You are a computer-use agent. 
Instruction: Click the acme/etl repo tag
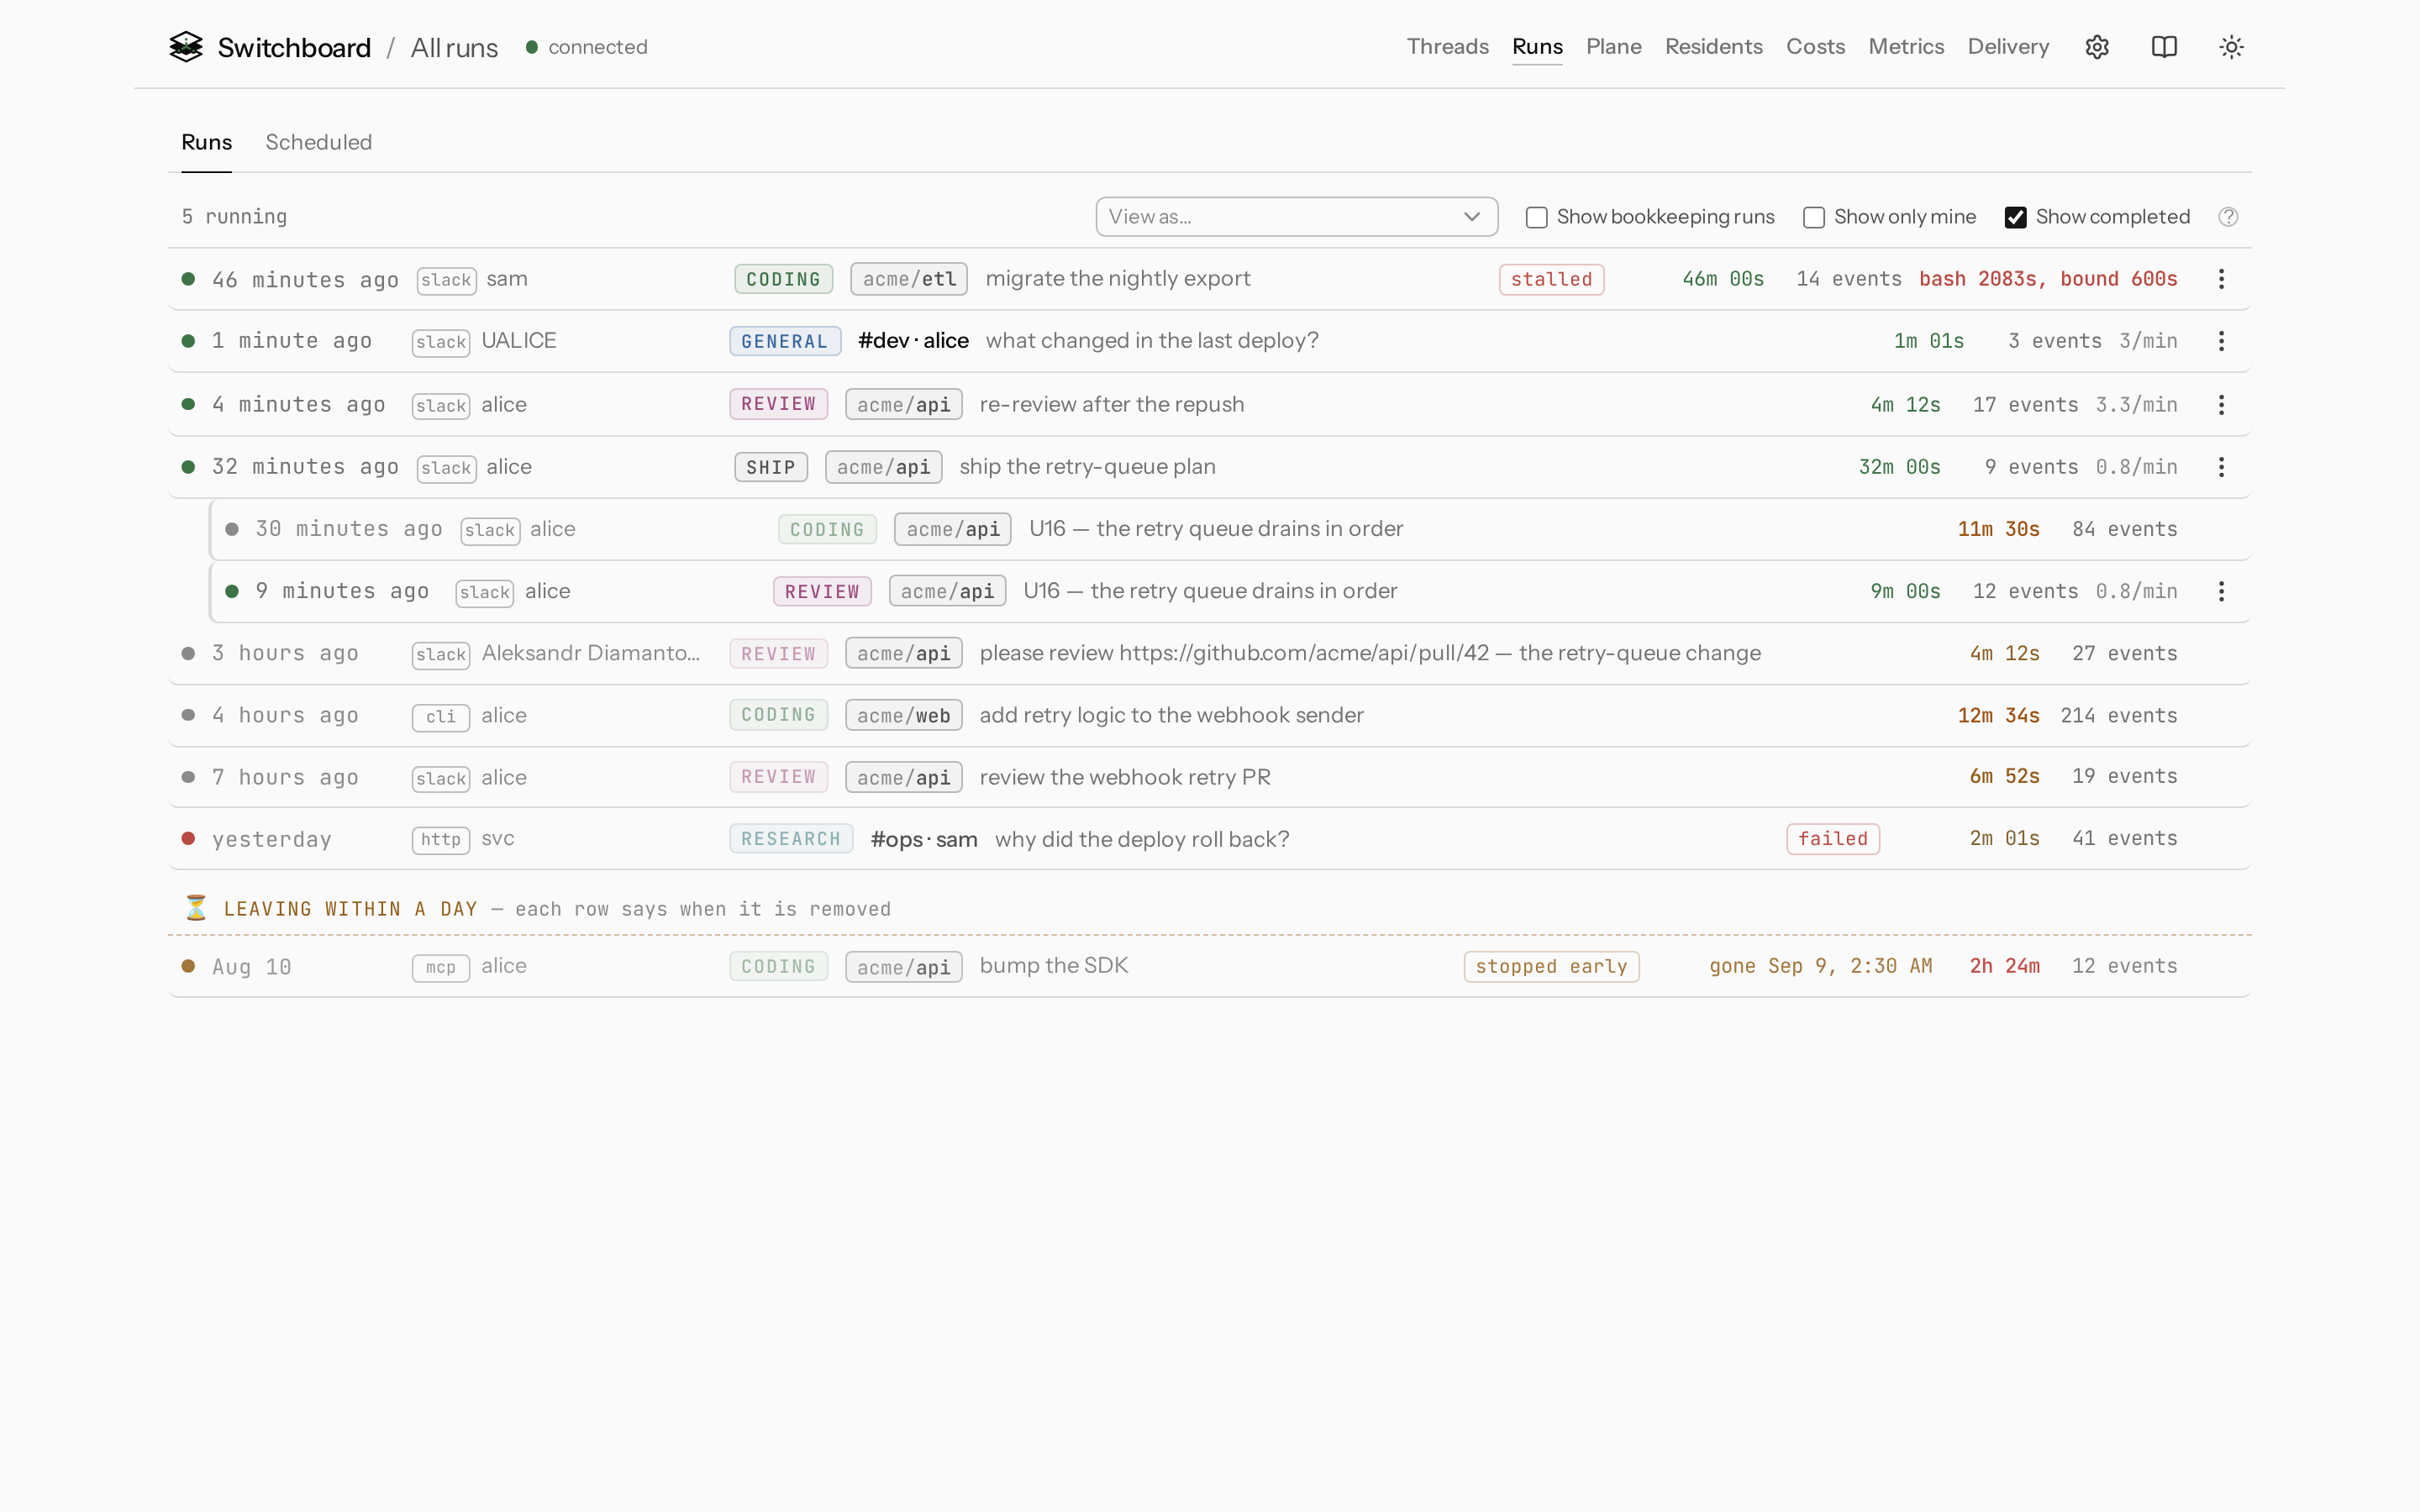tap(908, 279)
